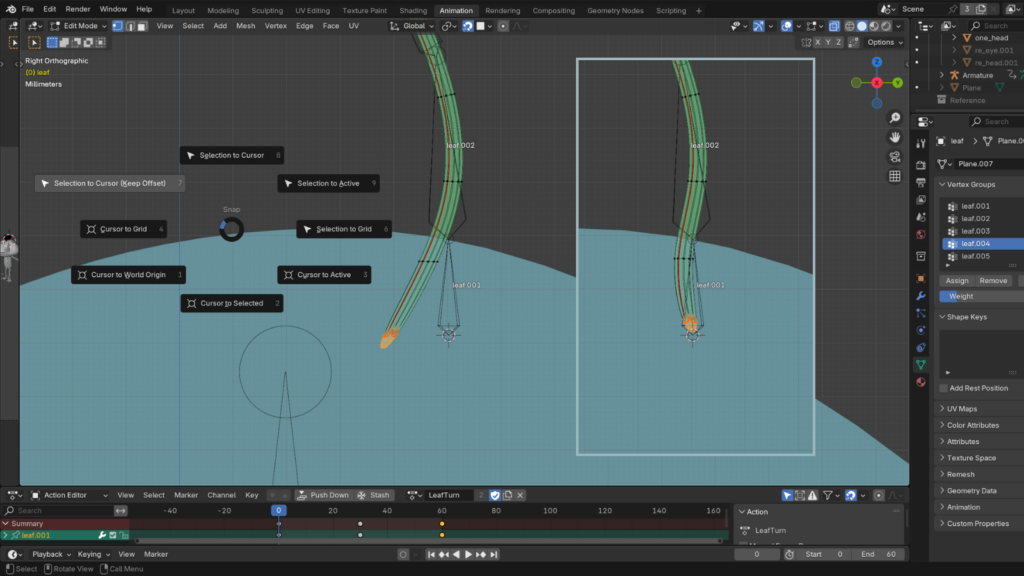
Task: Open the Action Editor mode dropdown
Action: [70, 495]
